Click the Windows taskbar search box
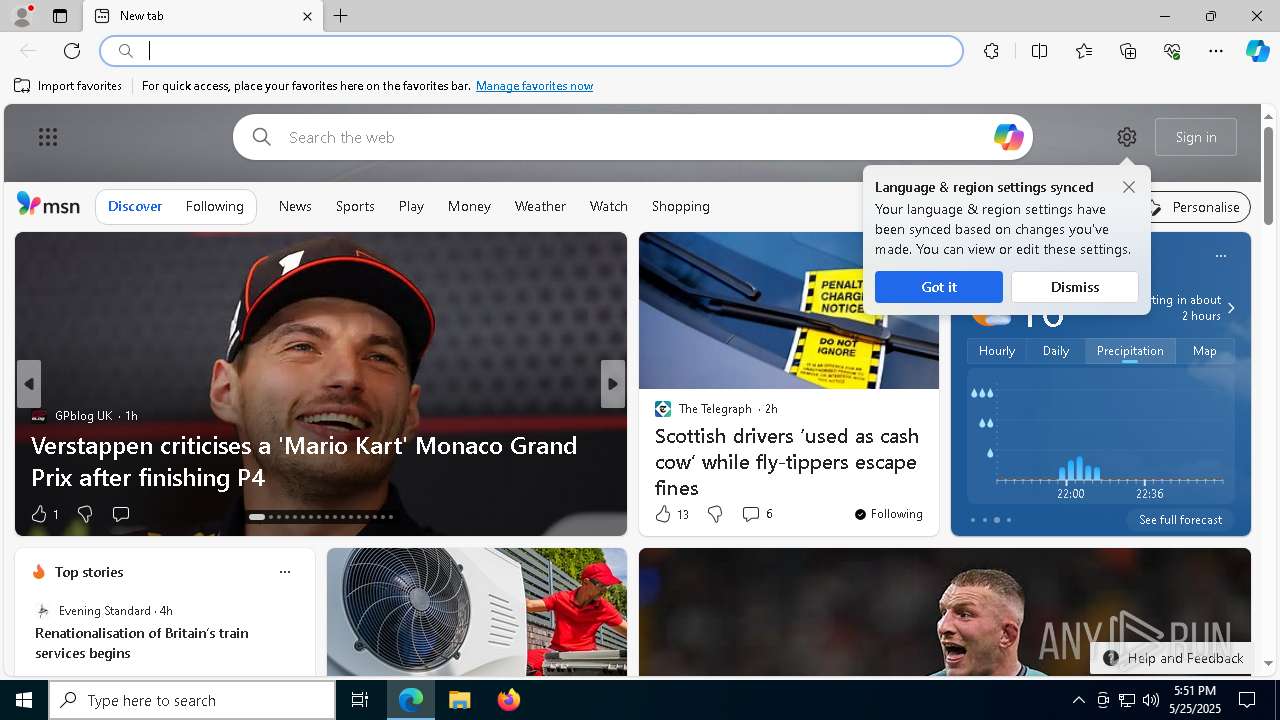1280x720 pixels. (192, 700)
